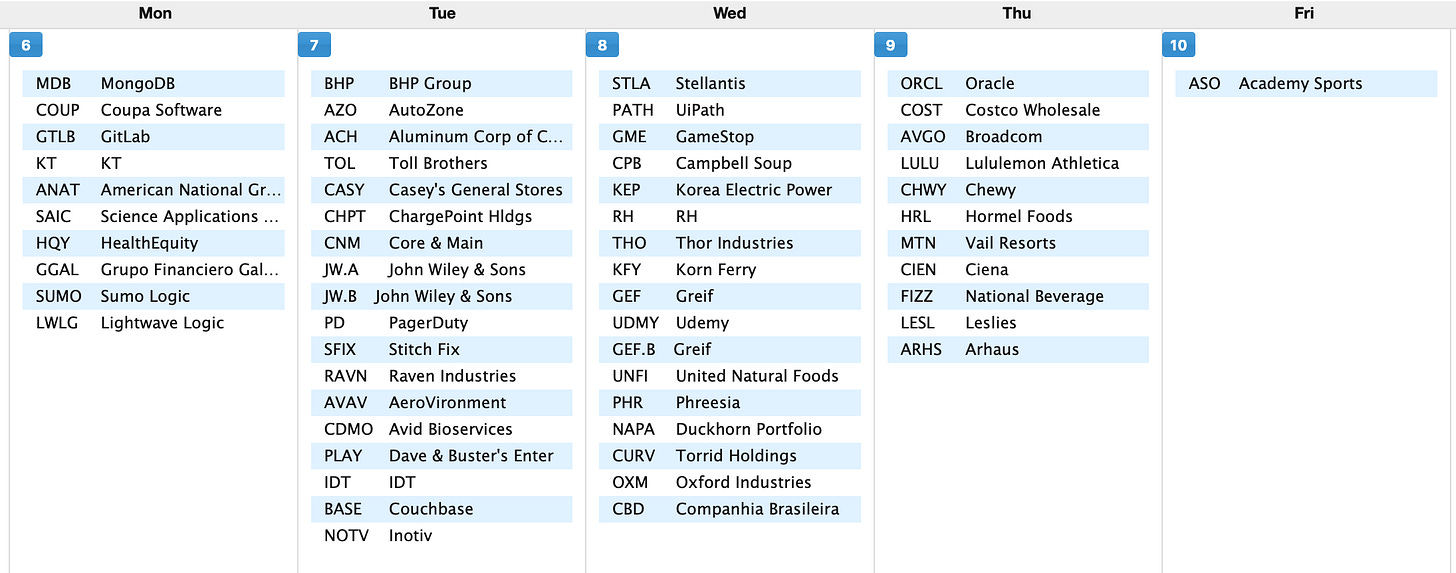Open KEP Korea Electric Power entry

pyautogui.click(x=730, y=190)
